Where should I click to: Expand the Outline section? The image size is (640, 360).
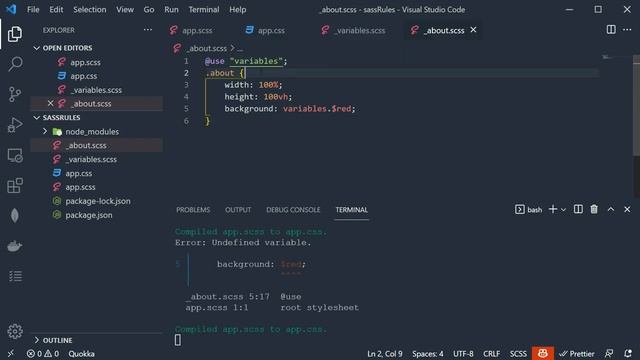point(36,340)
